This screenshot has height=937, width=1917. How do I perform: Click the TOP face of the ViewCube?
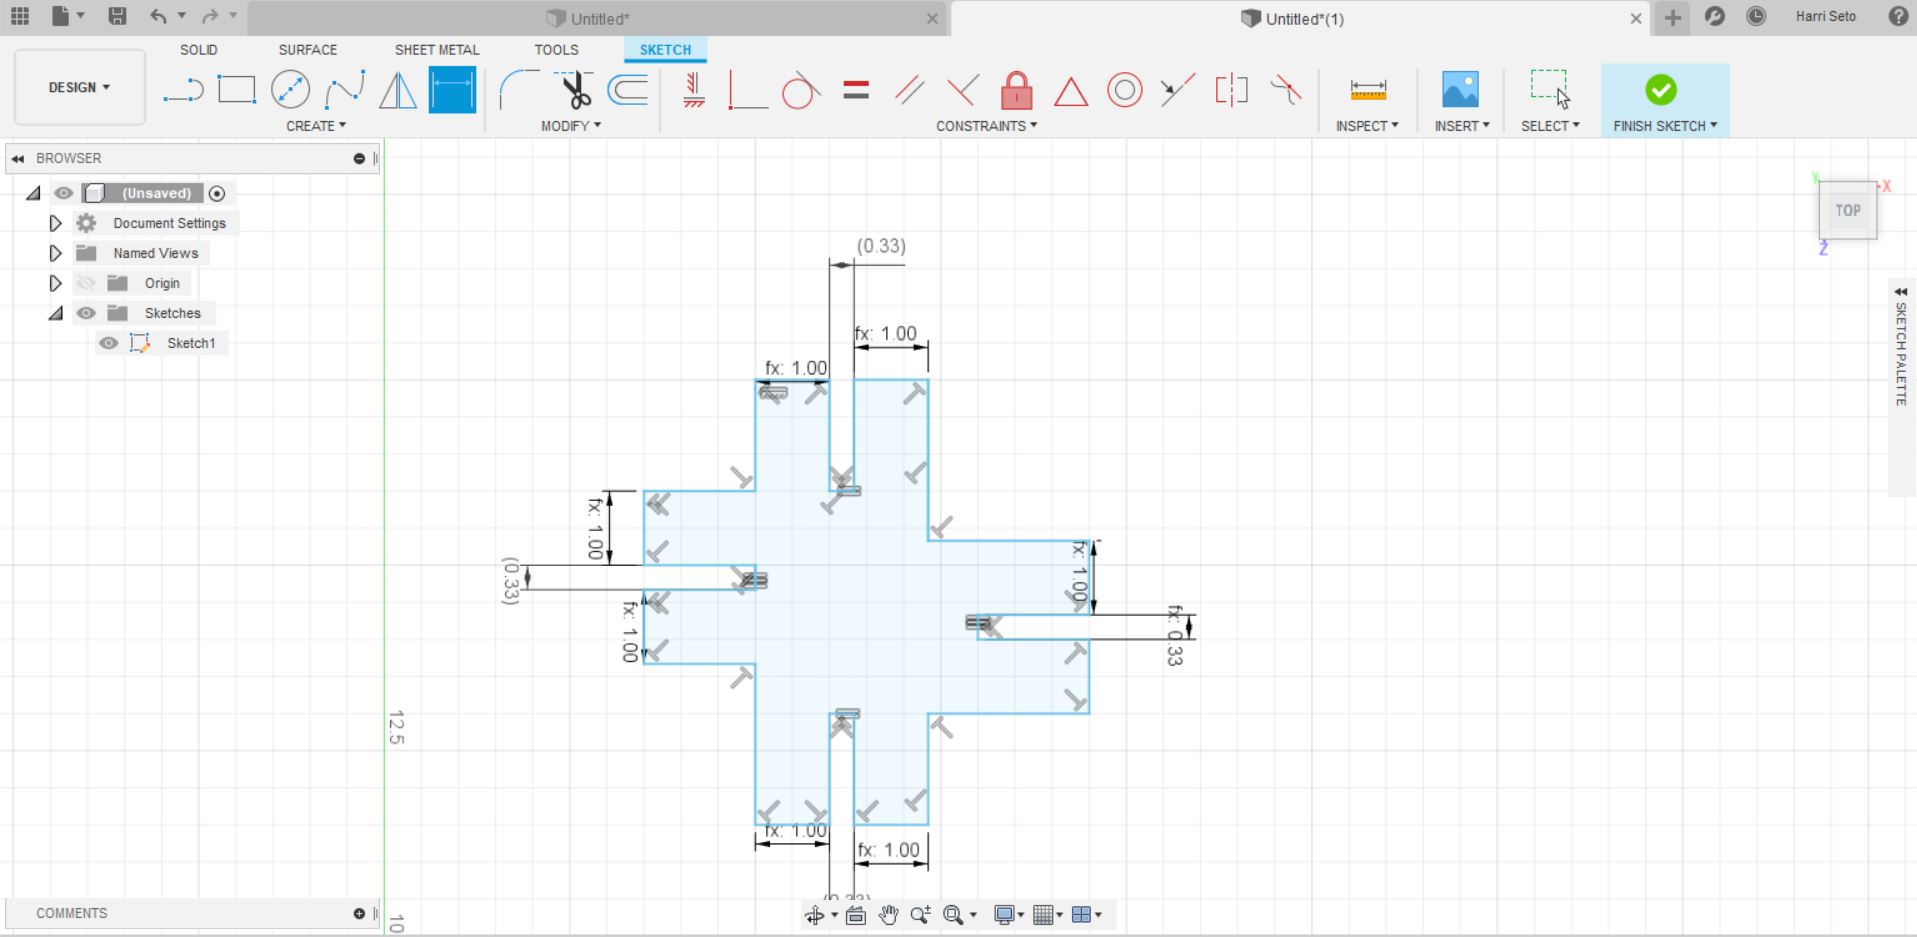click(1847, 210)
